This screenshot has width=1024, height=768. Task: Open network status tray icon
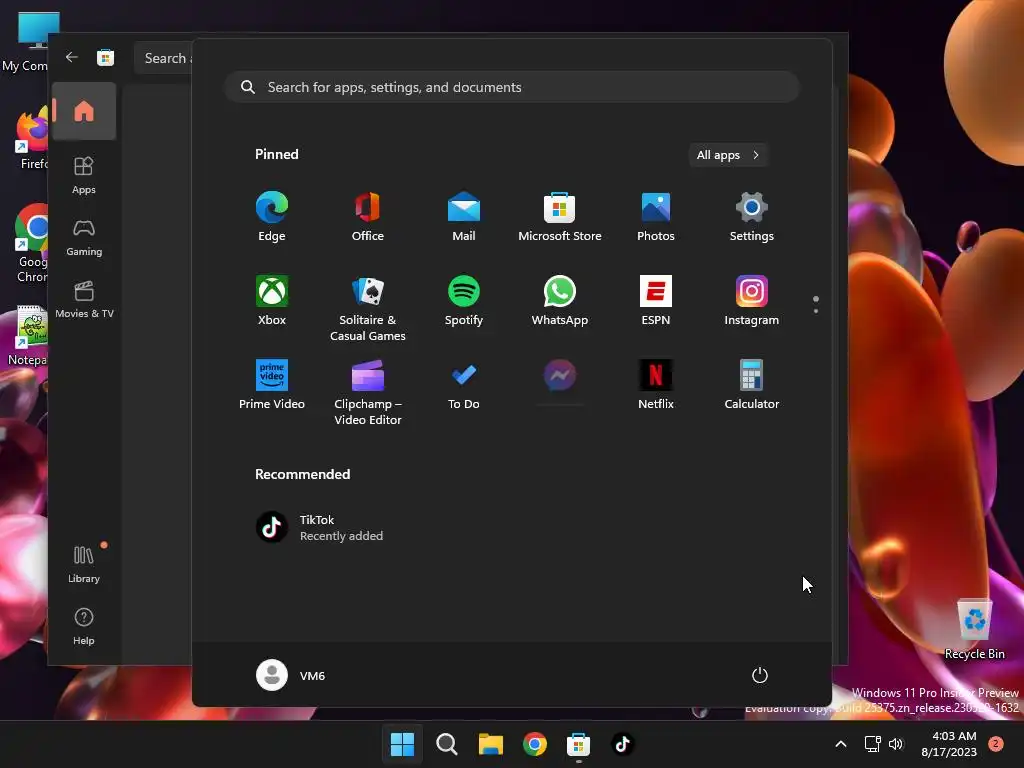872,744
